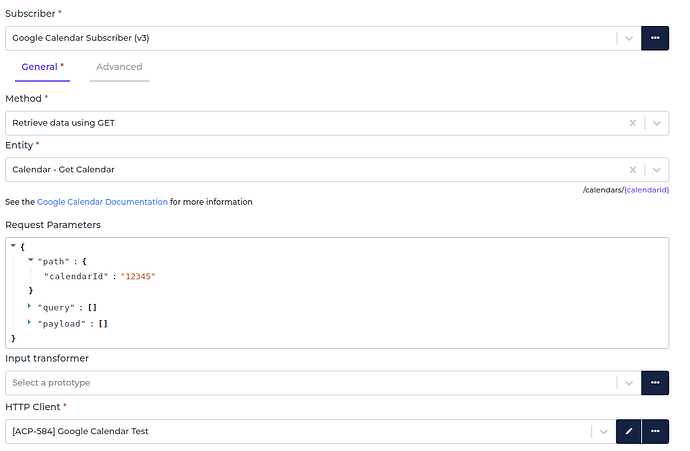Expand the "query" node

(29, 306)
